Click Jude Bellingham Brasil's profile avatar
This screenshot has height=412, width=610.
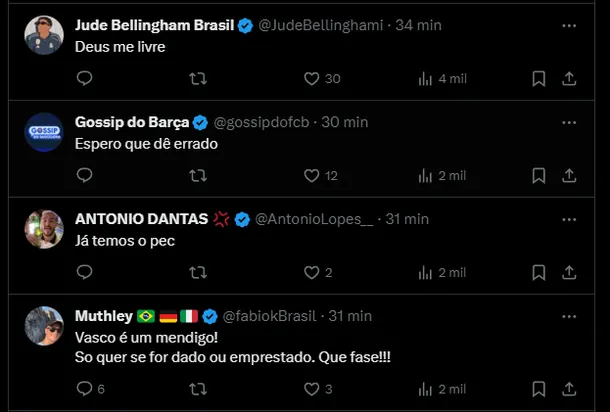[44, 35]
